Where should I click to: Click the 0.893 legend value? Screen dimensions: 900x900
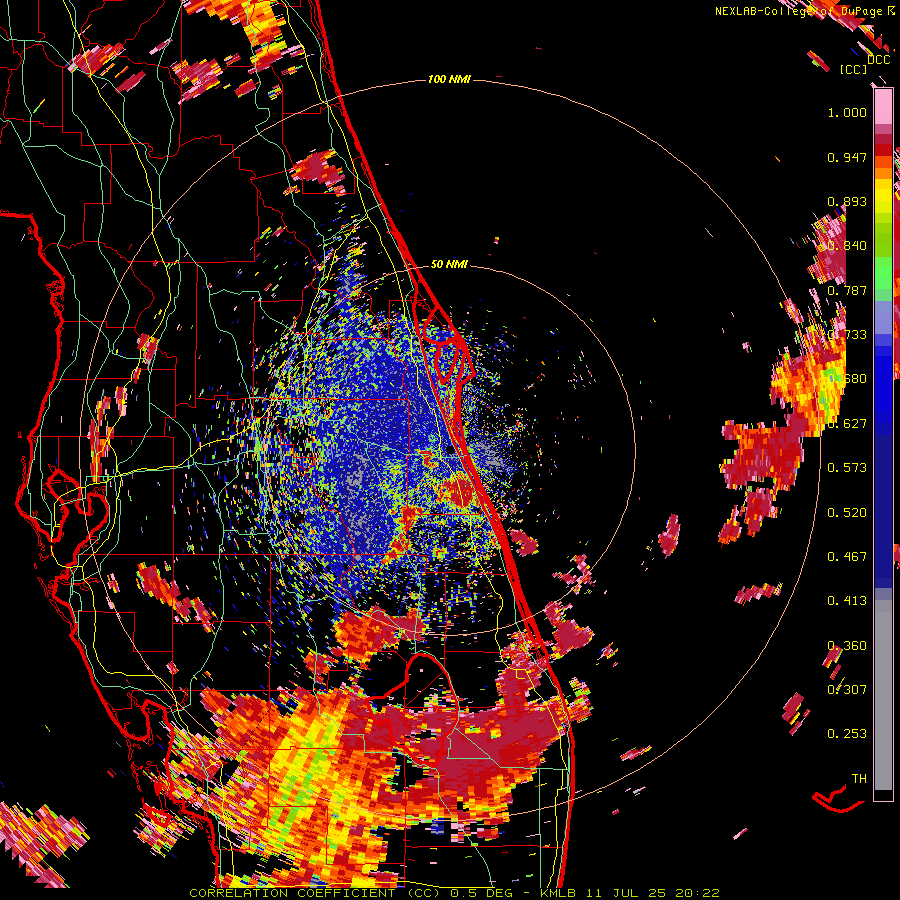(847, 201)
